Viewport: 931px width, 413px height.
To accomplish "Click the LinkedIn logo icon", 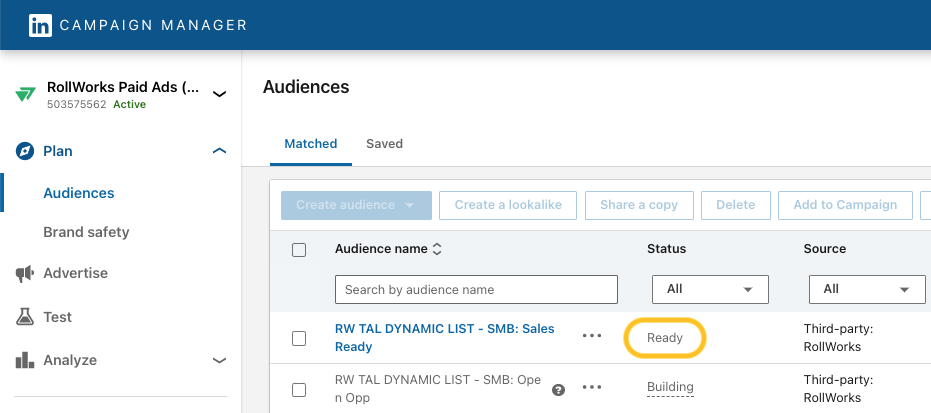I will click(x=40, y=25).
